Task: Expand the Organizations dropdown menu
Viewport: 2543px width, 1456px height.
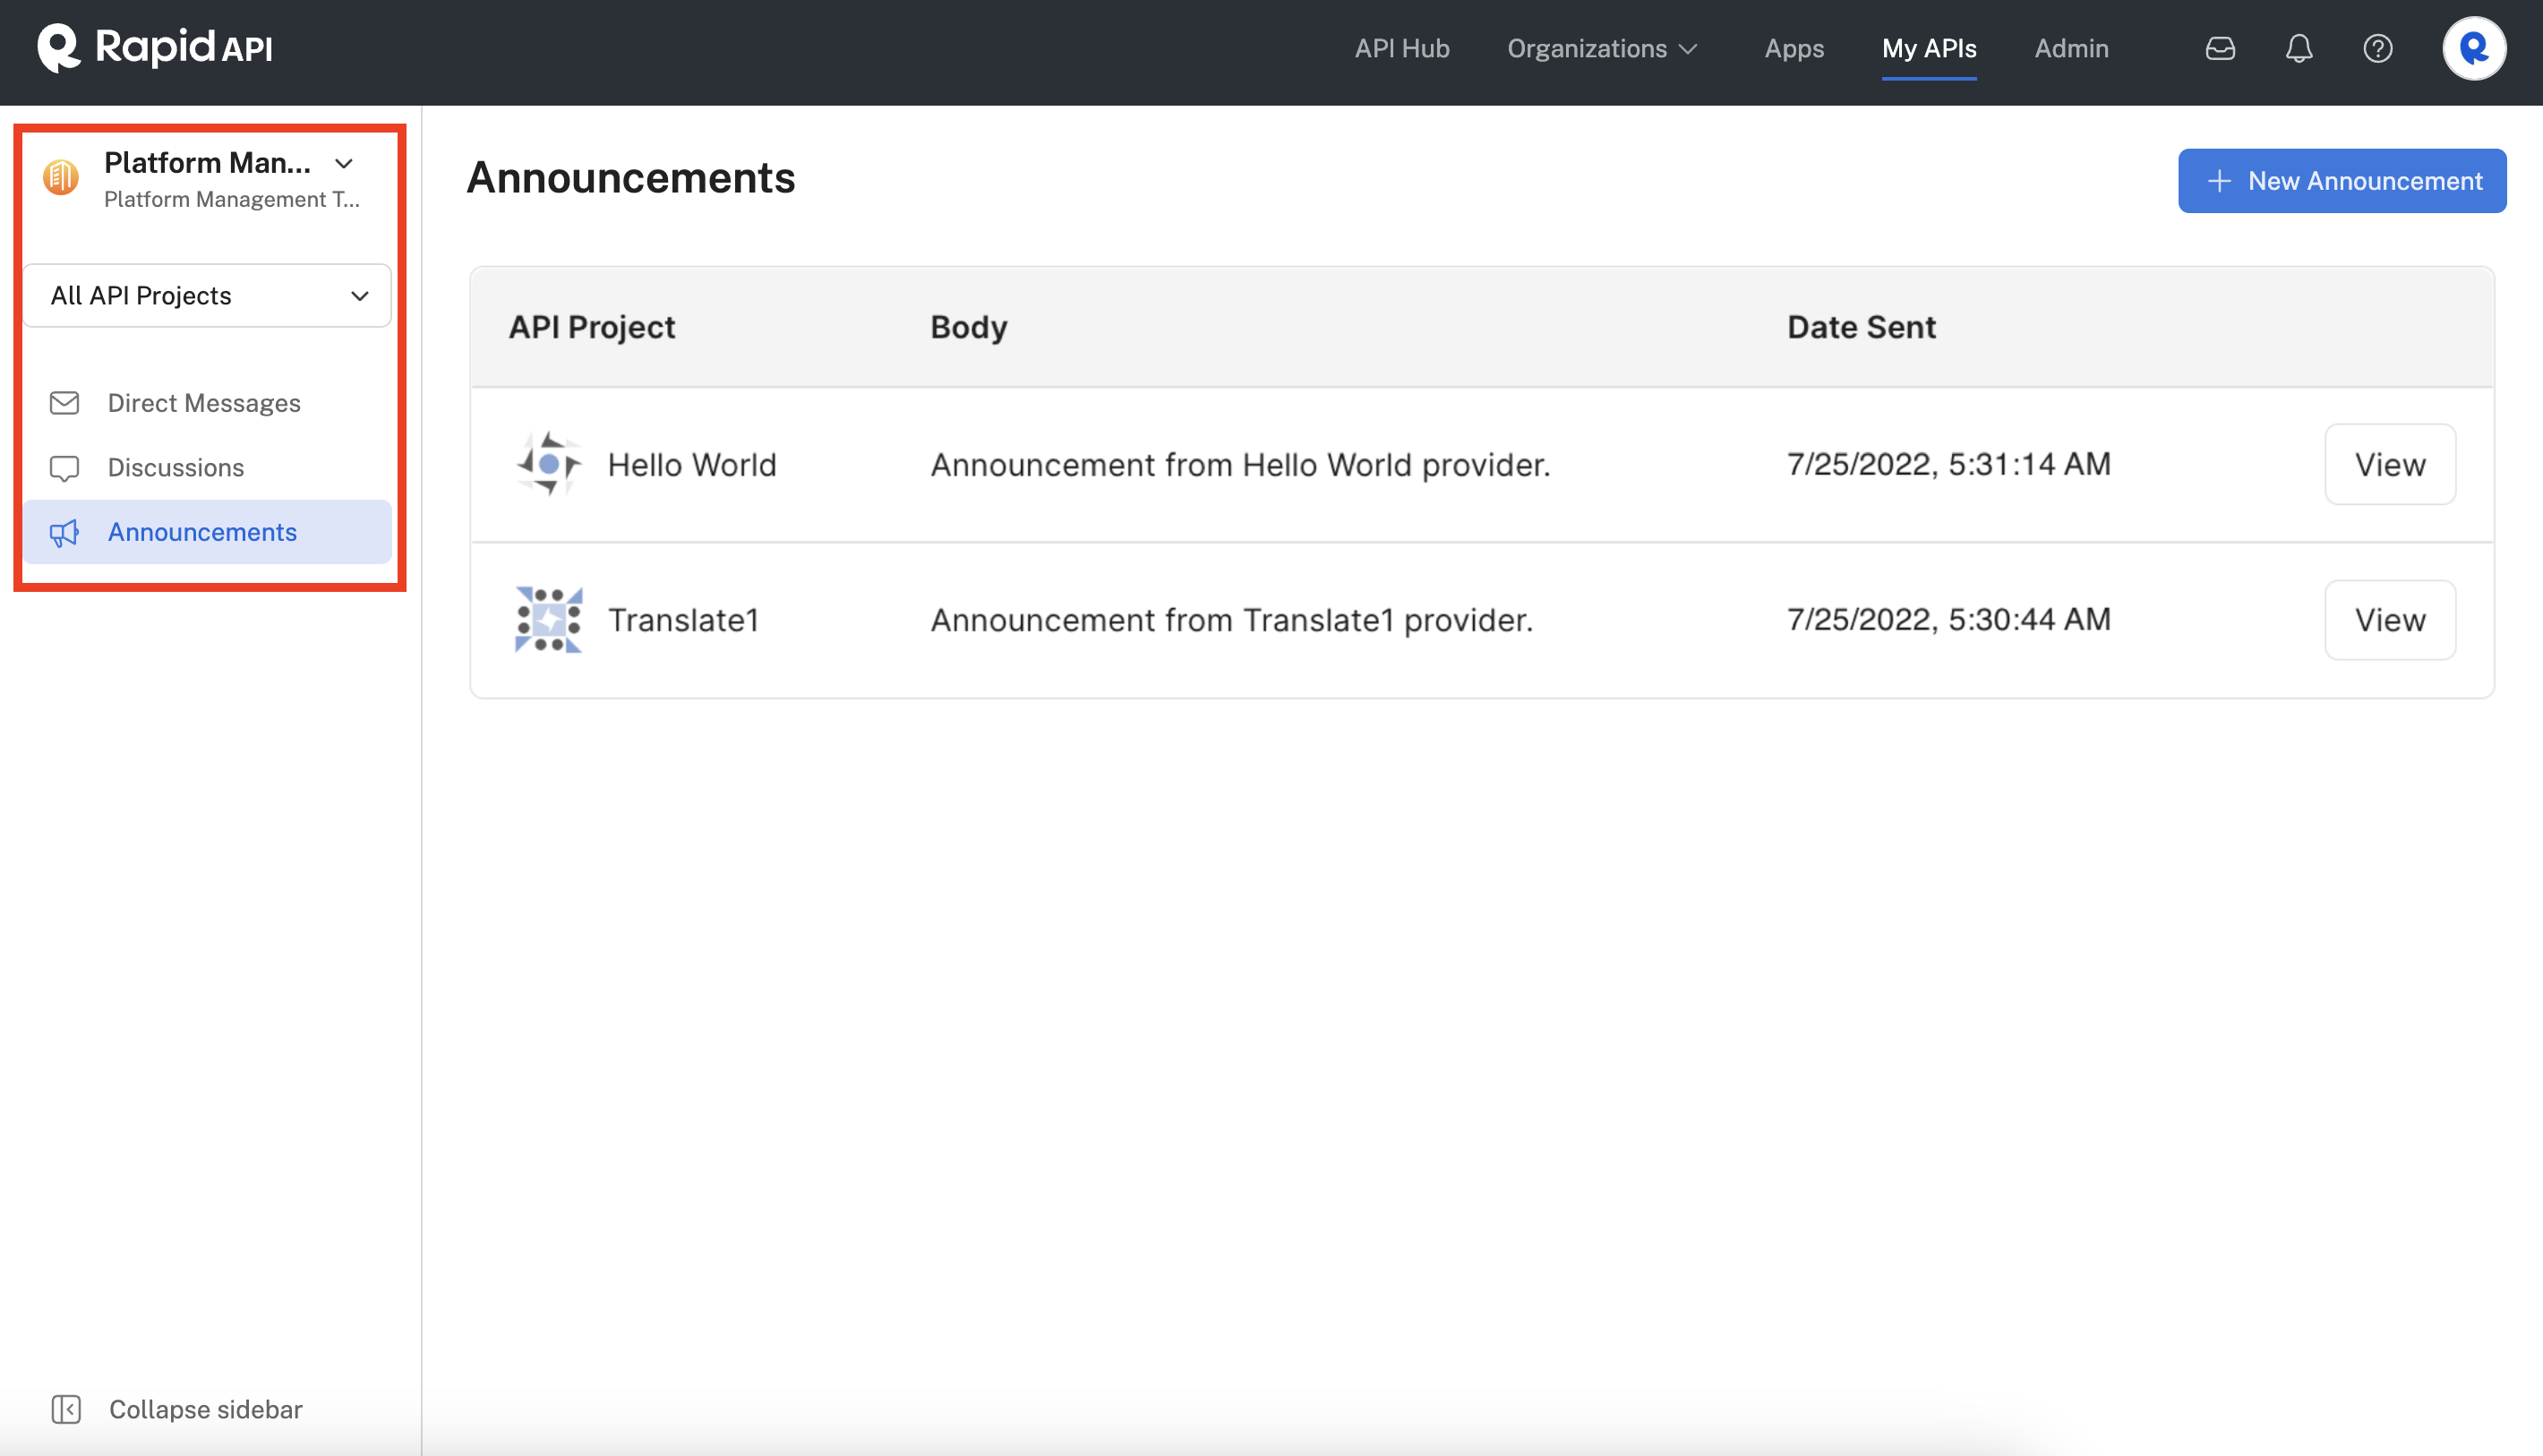Action: pyautogui.click(x=1602, y=48)
